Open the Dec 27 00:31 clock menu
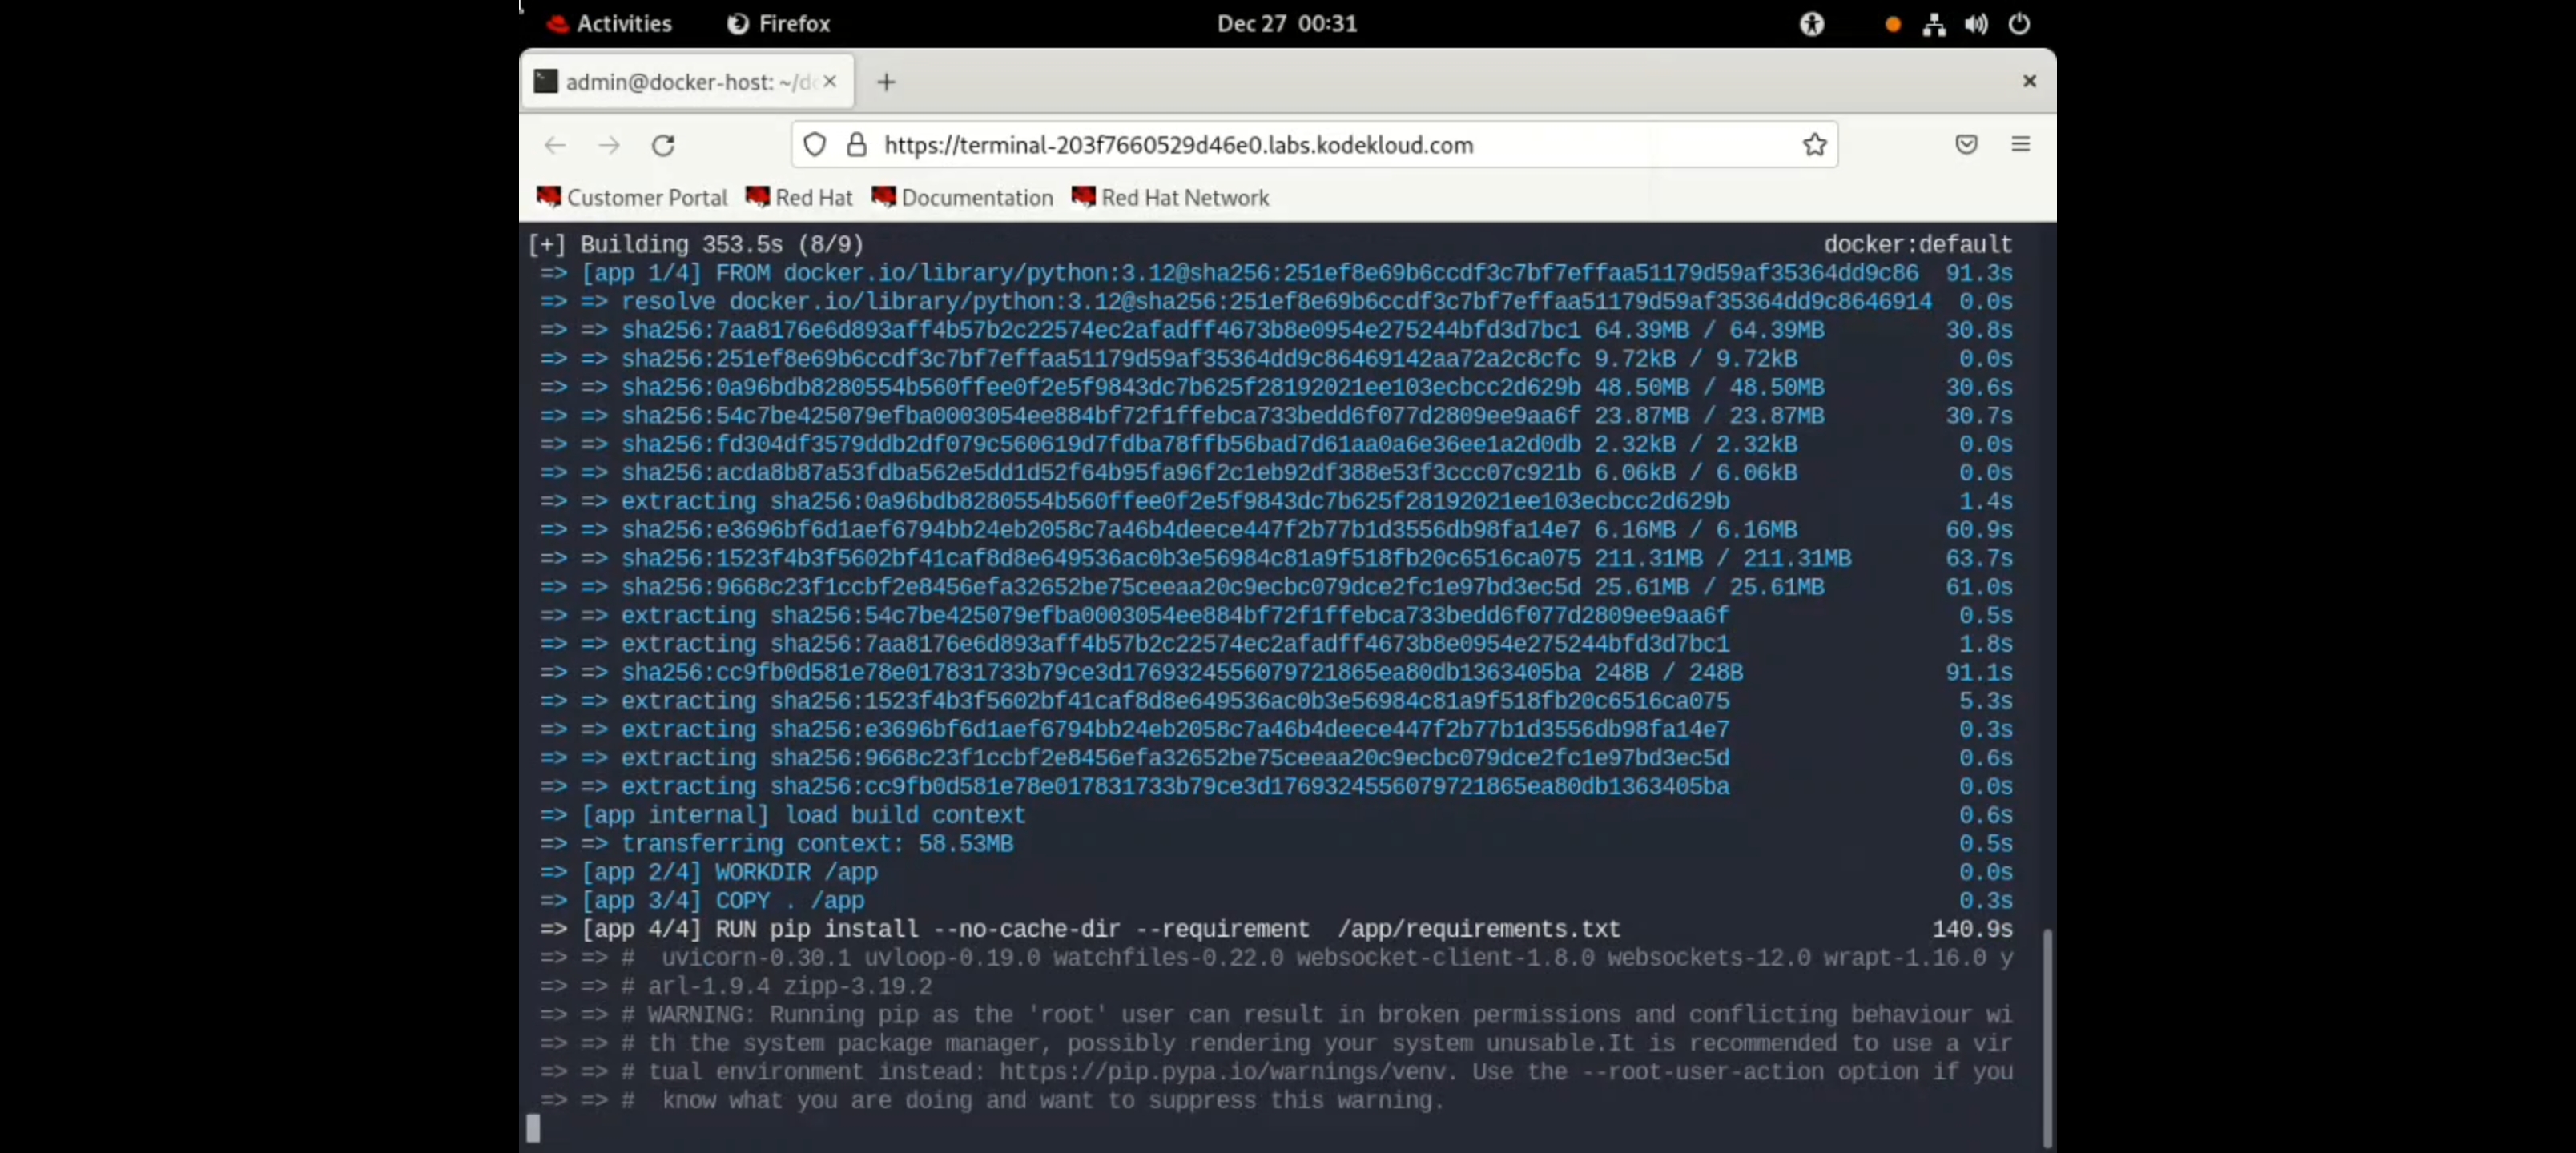 (x=1286, y=23)
